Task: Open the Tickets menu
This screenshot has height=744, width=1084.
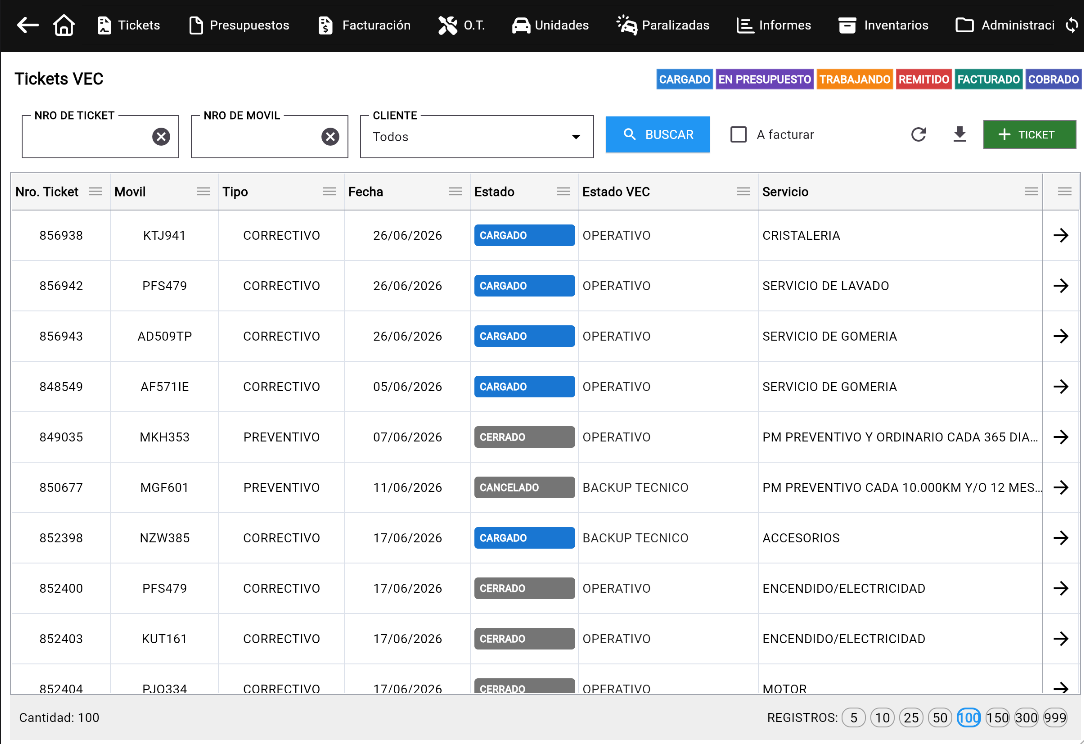Action: pos(129,26)
